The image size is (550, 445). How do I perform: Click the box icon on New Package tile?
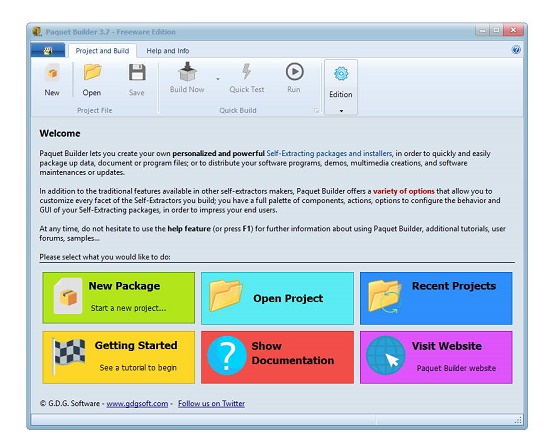pyautogui.click(x=68, y=297)
